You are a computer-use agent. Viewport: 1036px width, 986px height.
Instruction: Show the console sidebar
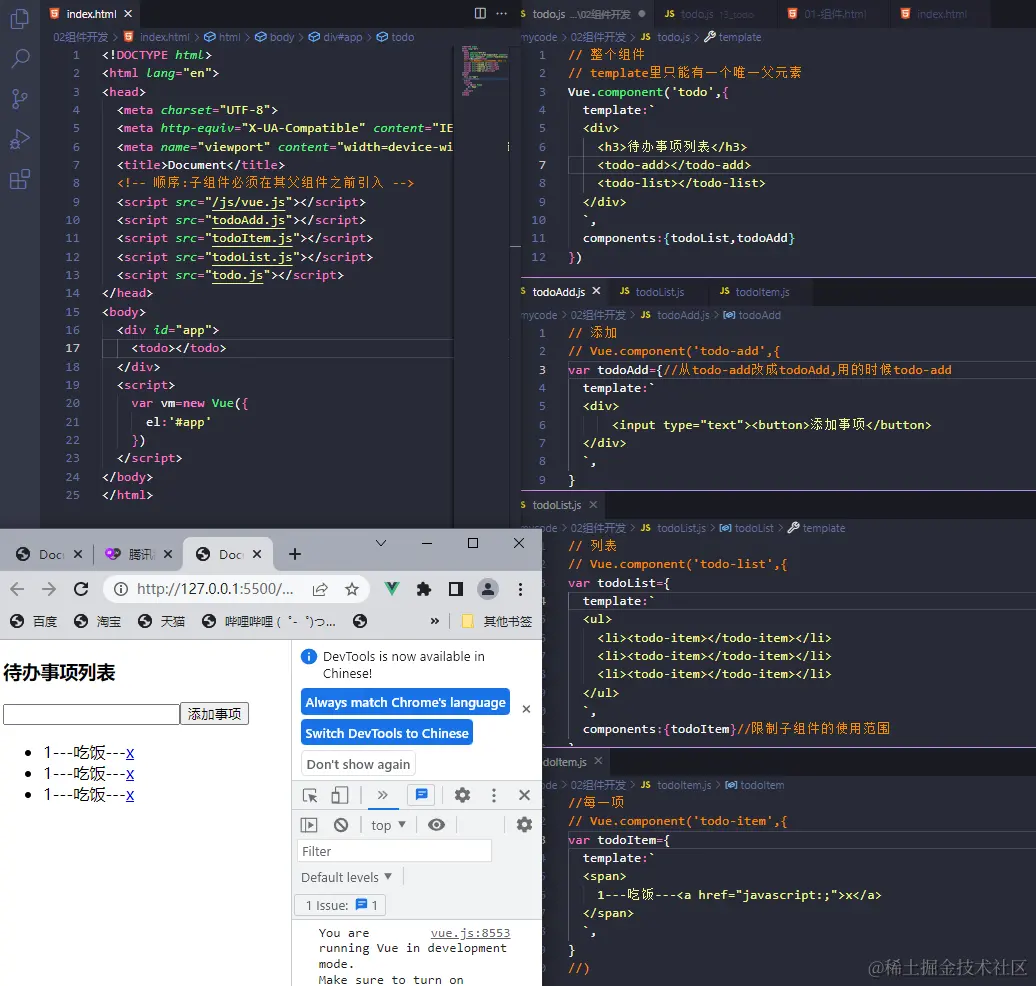click(x=309, y=825)
